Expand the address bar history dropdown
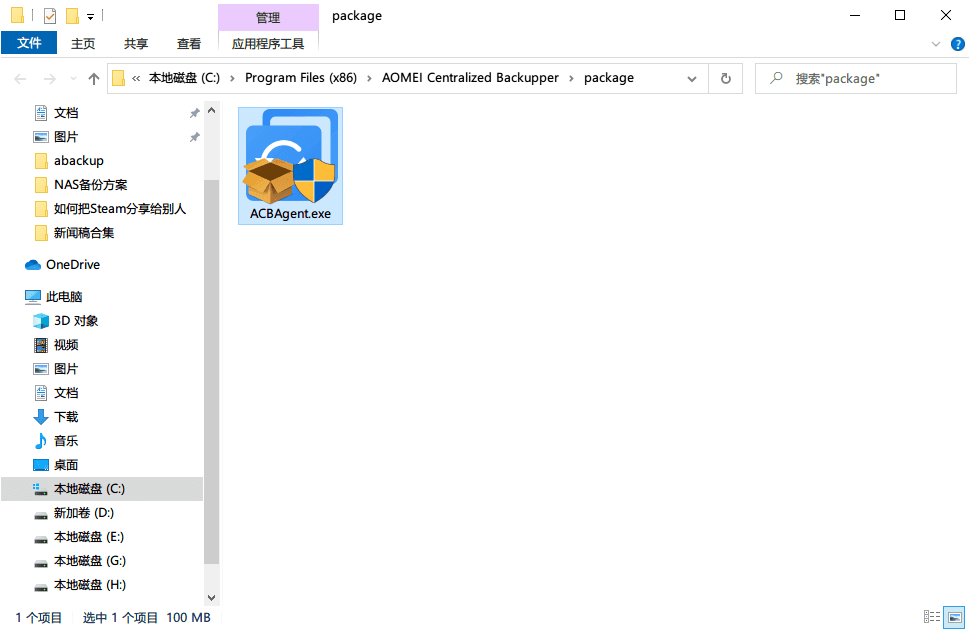The image size is (970, 630). [692, 79]
